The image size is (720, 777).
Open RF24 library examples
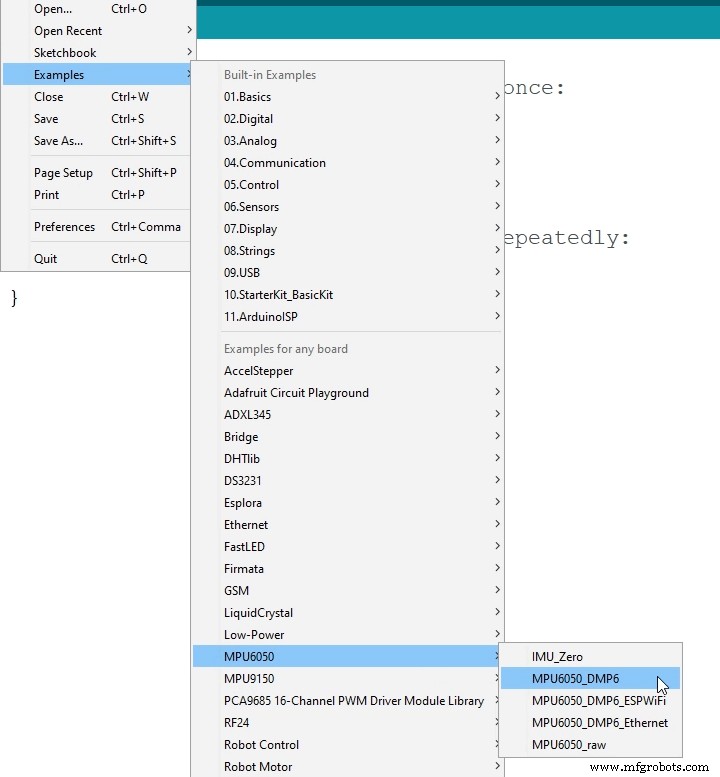click(x=346, y=722)
